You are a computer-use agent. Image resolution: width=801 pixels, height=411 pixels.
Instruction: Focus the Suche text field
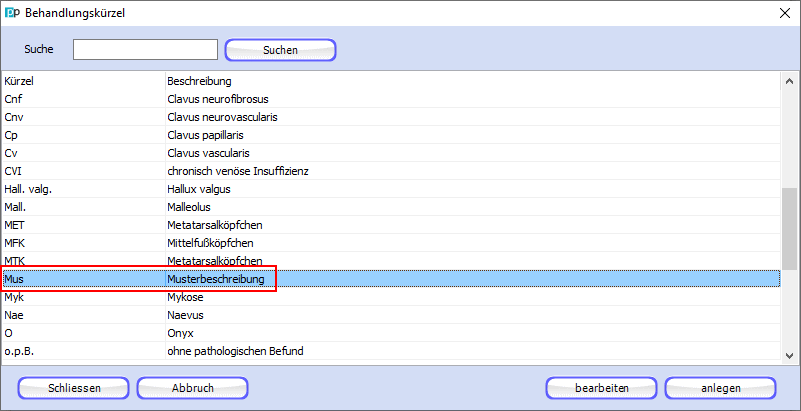pyautogui.click(x=145, y=49)
